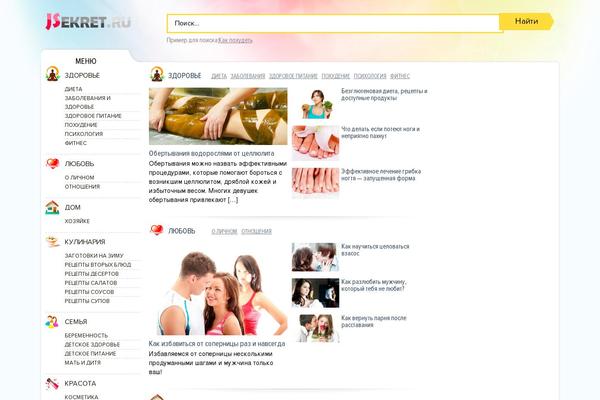600x400 pixels.
Task: Open the gluten-free diet article thumbnail
Action: (316, 104)
